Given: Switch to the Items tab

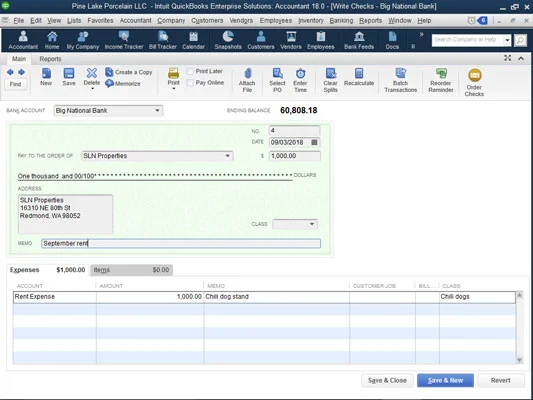Looking at the screenshot, I should coord(131,270).
